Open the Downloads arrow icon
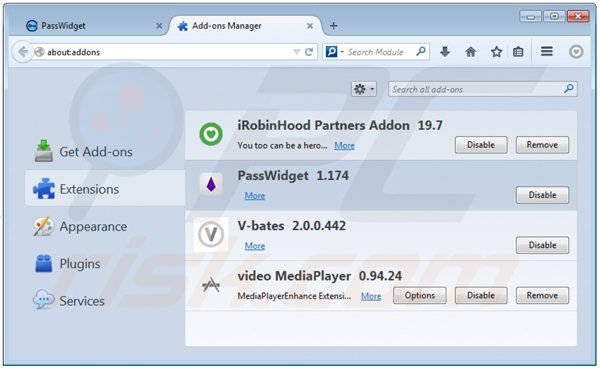This screenshot has width=600, height=370. click(x=445, y=51)
